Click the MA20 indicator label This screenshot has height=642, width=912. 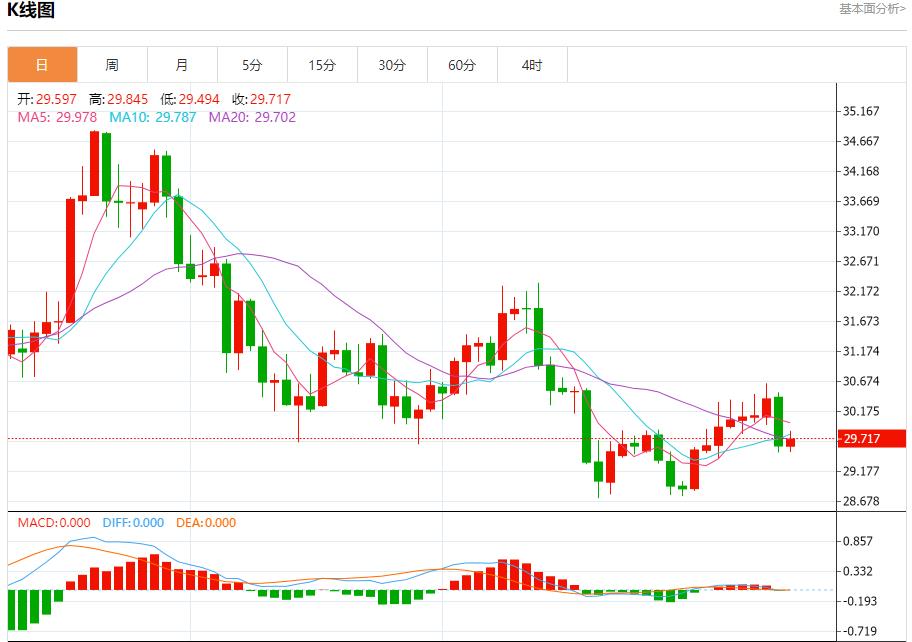(252, 117)
